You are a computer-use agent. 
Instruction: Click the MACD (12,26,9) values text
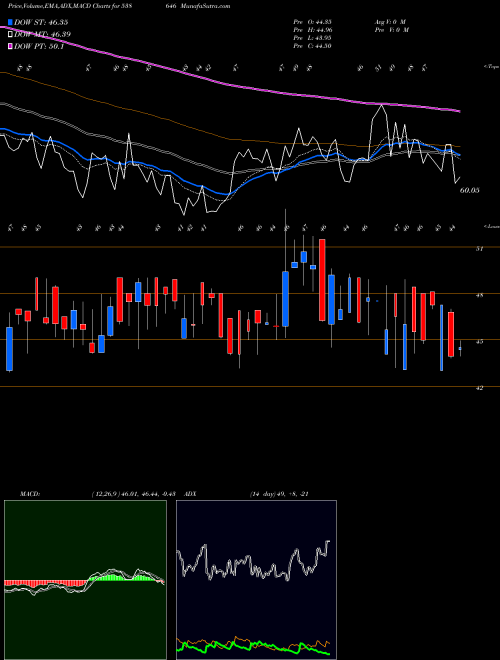point(133,494)
